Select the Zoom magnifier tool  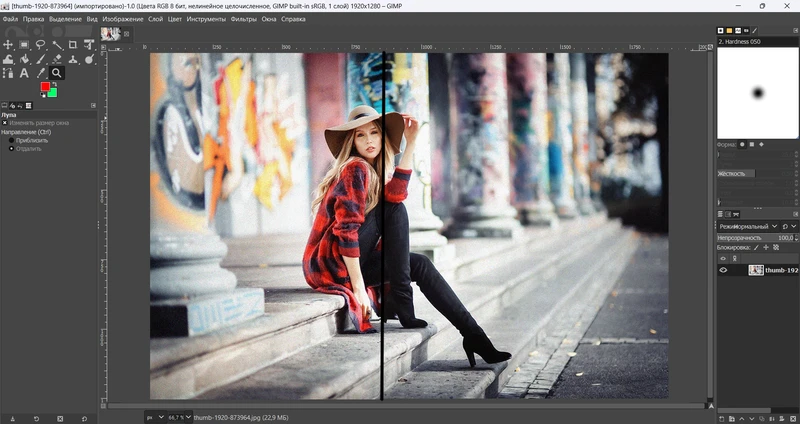point(57,73)
